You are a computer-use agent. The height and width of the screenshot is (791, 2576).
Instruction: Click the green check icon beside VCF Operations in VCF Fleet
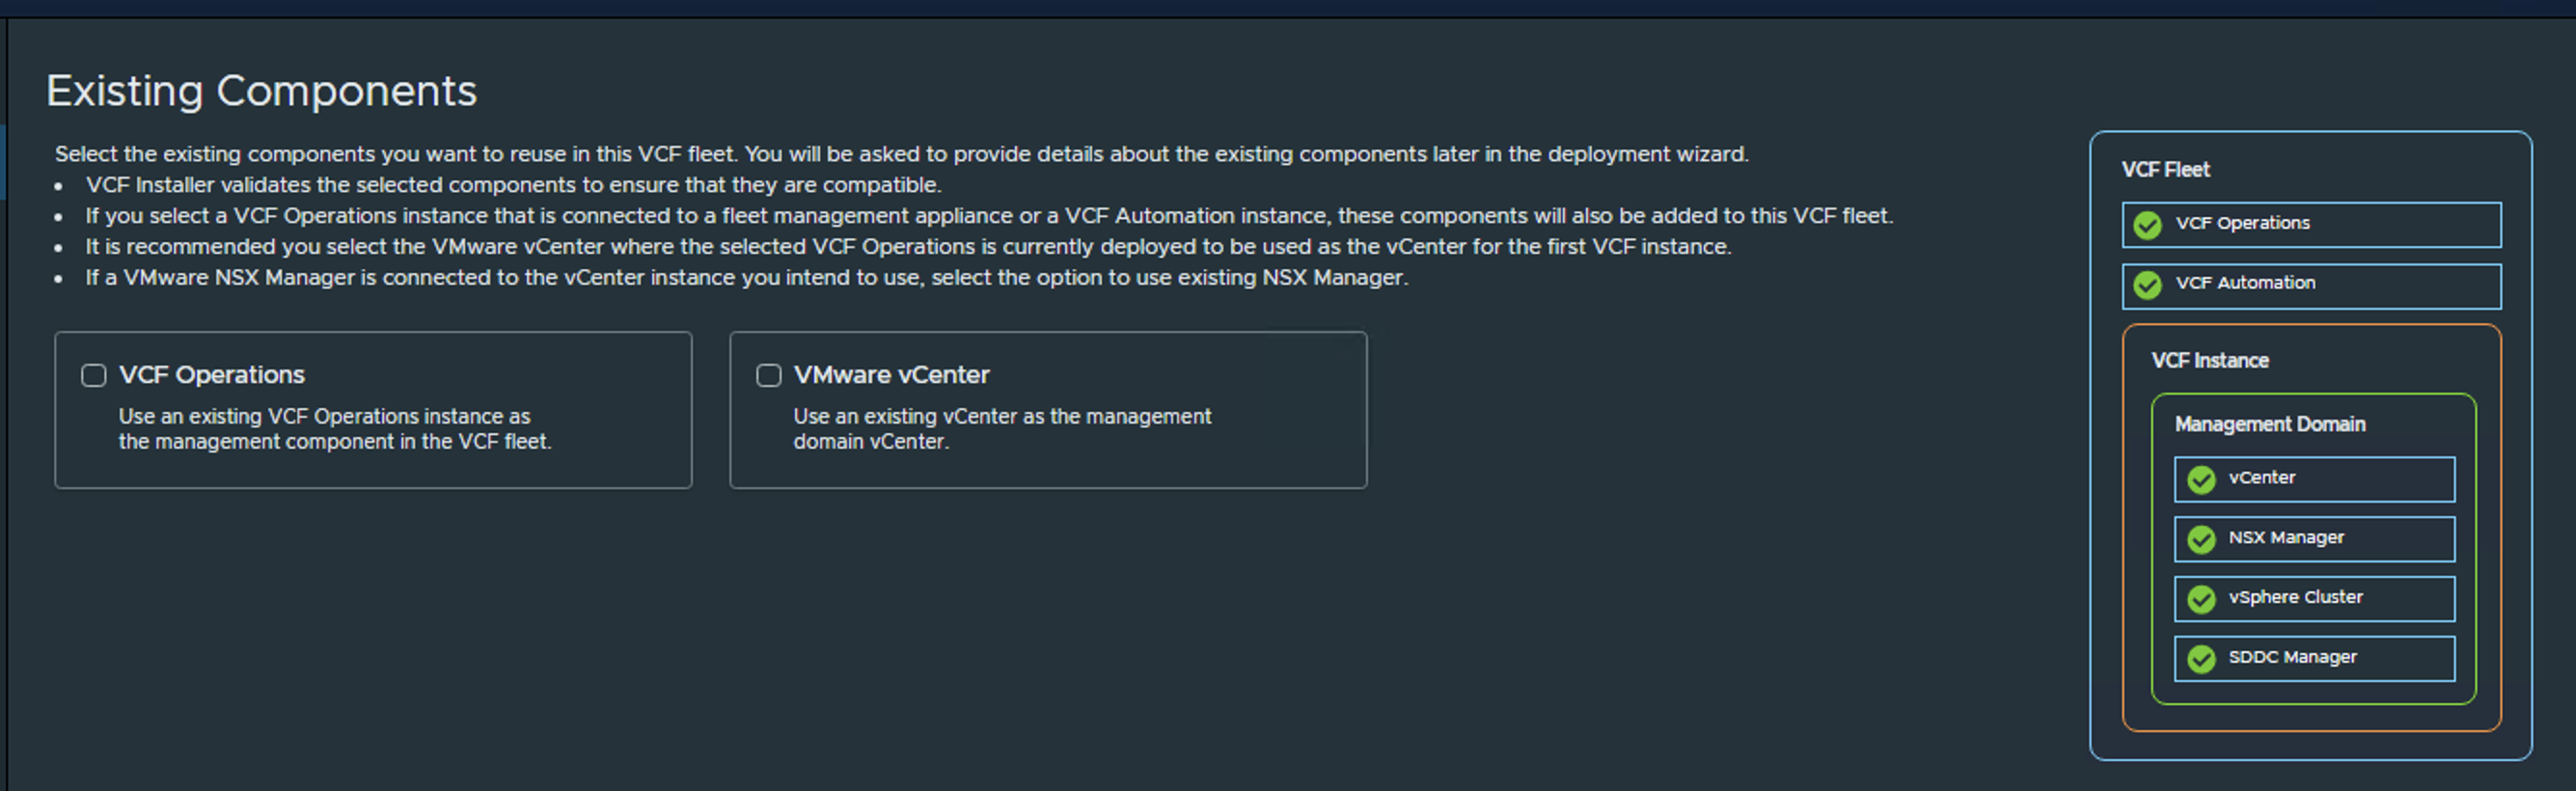(x=2150, y=224)
